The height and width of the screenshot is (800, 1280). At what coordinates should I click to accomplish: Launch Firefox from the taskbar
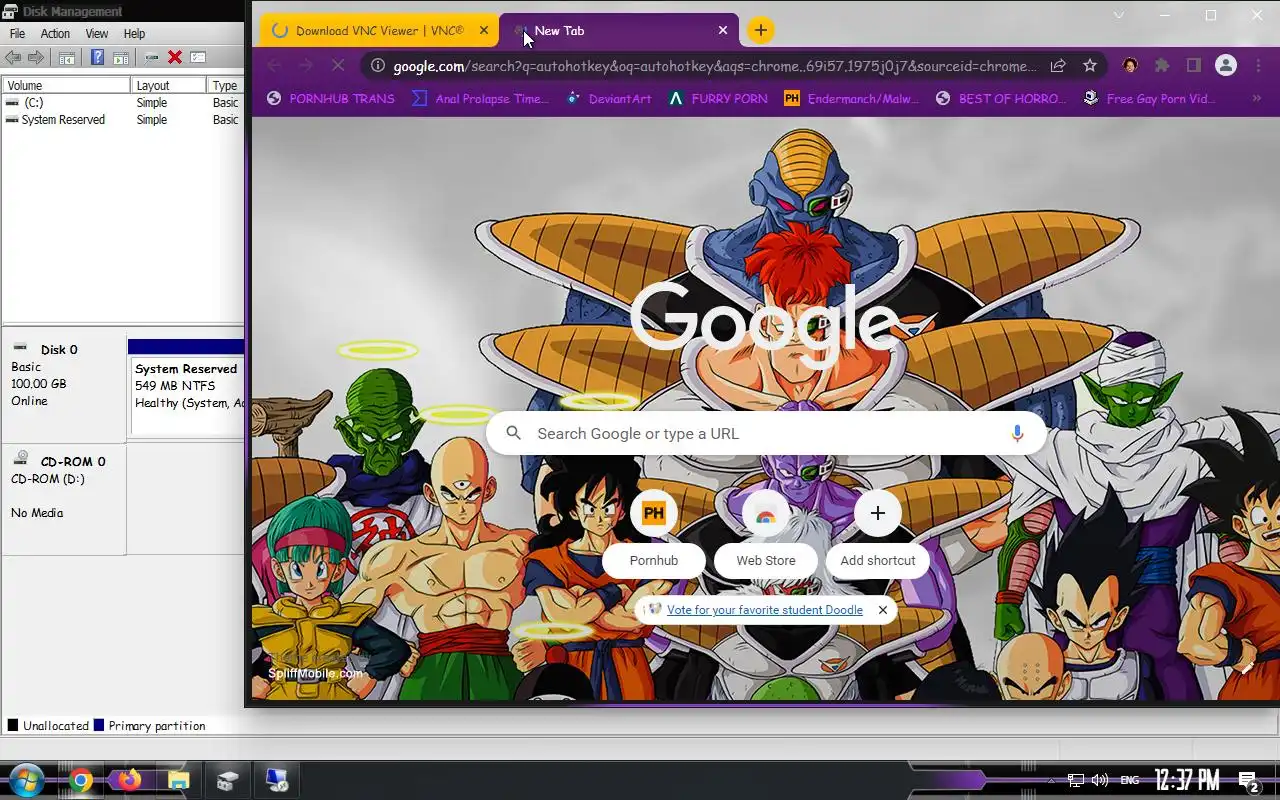point(130,780)
